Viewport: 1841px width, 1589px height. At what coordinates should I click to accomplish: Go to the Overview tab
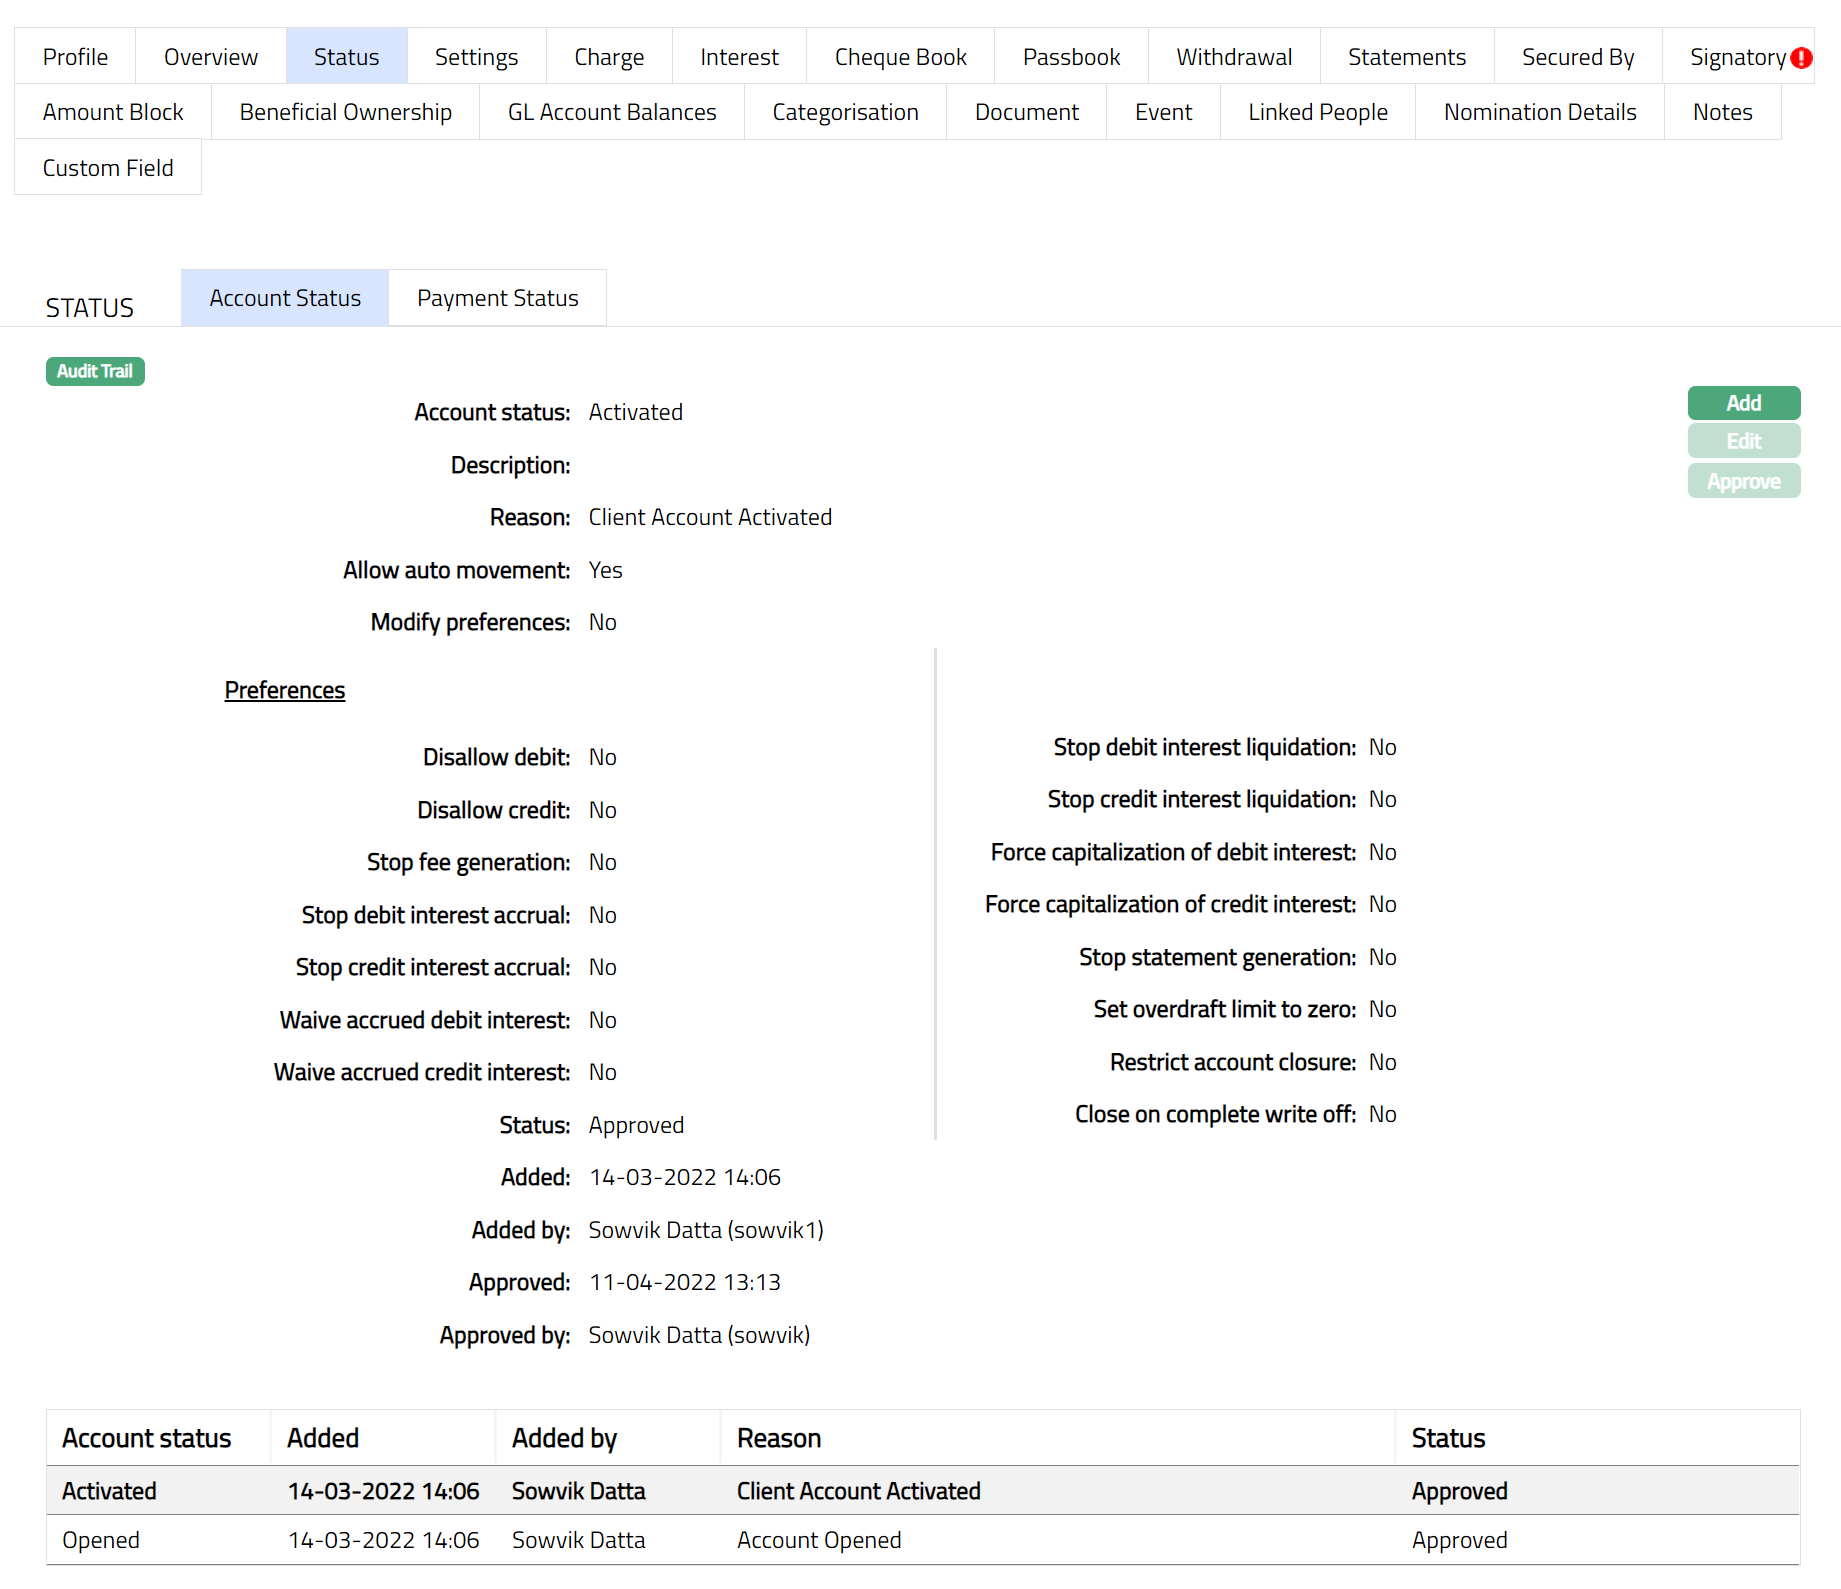[x=210, y=57]
